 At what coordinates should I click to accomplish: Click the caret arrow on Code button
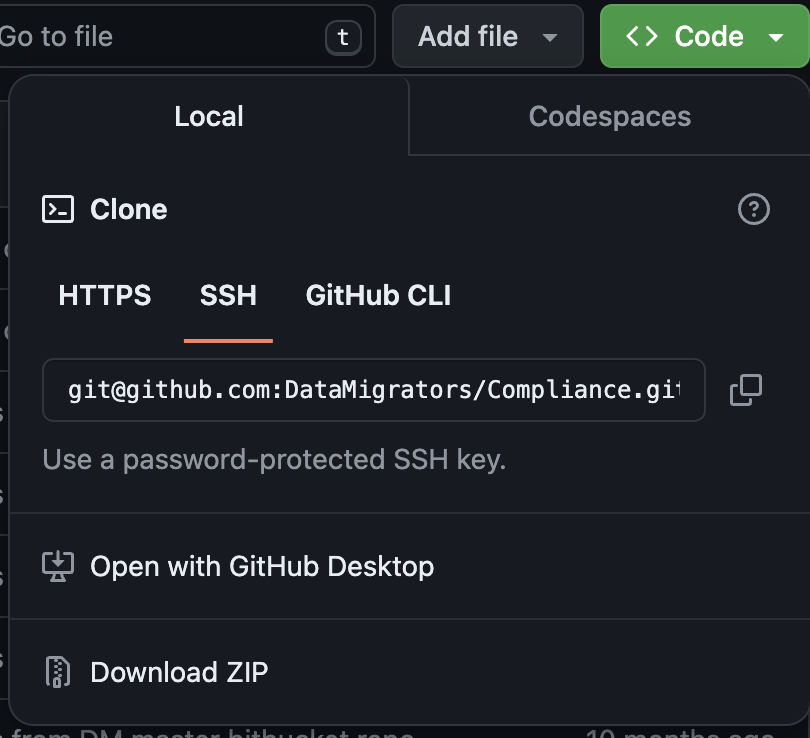coord(777,37)
